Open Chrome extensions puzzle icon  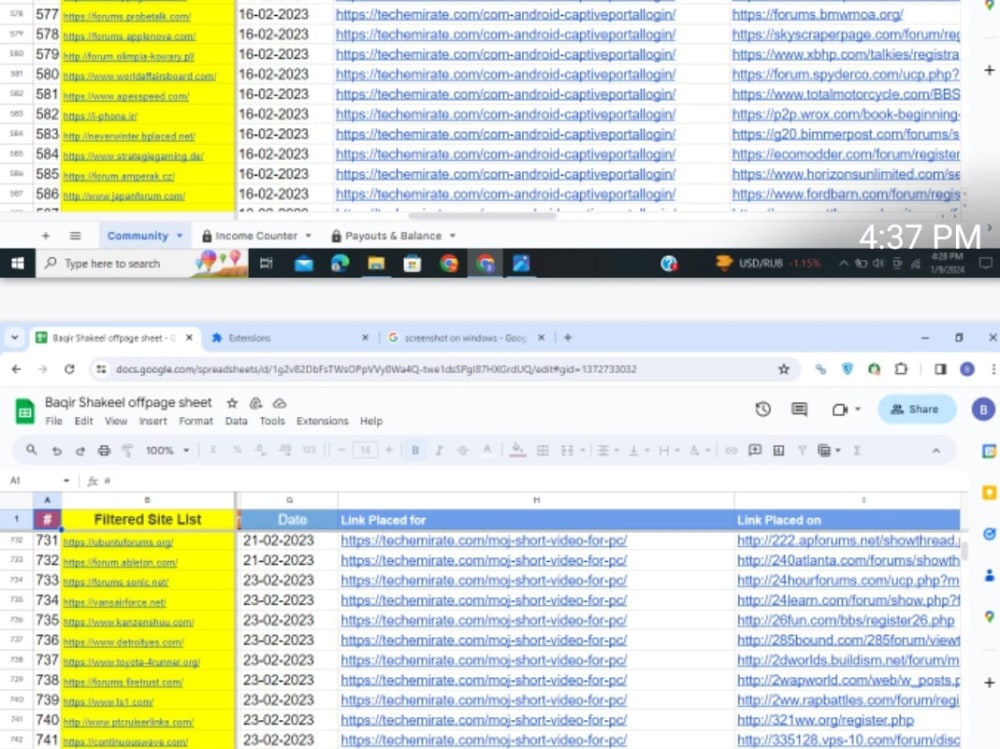point(901,369)
